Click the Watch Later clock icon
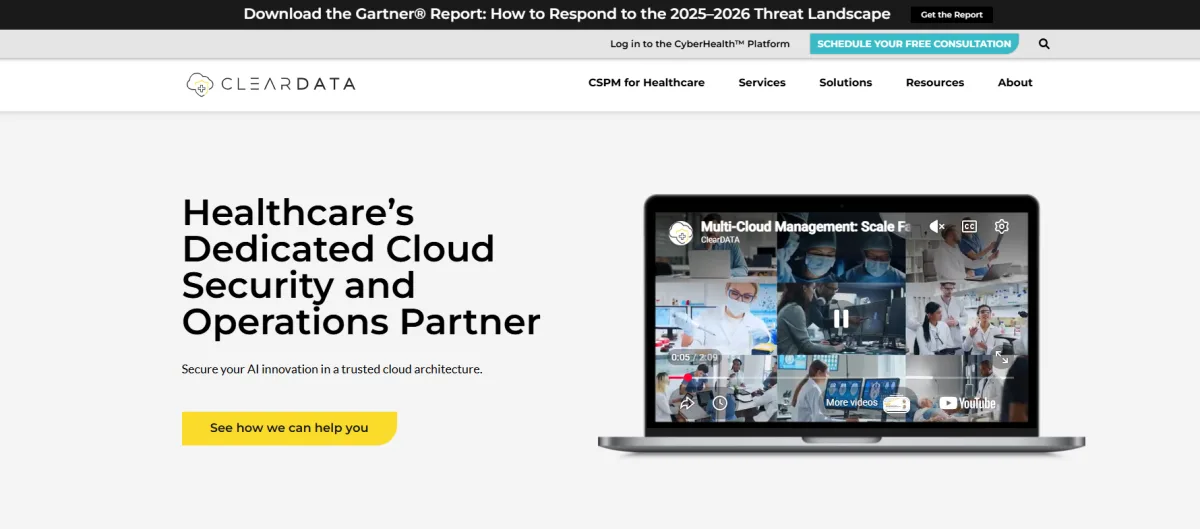The width and height of the screenshot is (1200, 529). [720, 403]
